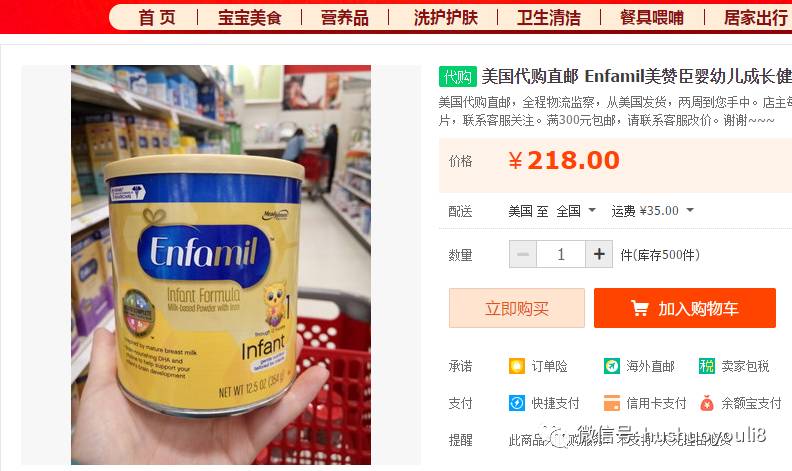
Task: Open the 首页 navigation tab
Action: coord(157,18)
